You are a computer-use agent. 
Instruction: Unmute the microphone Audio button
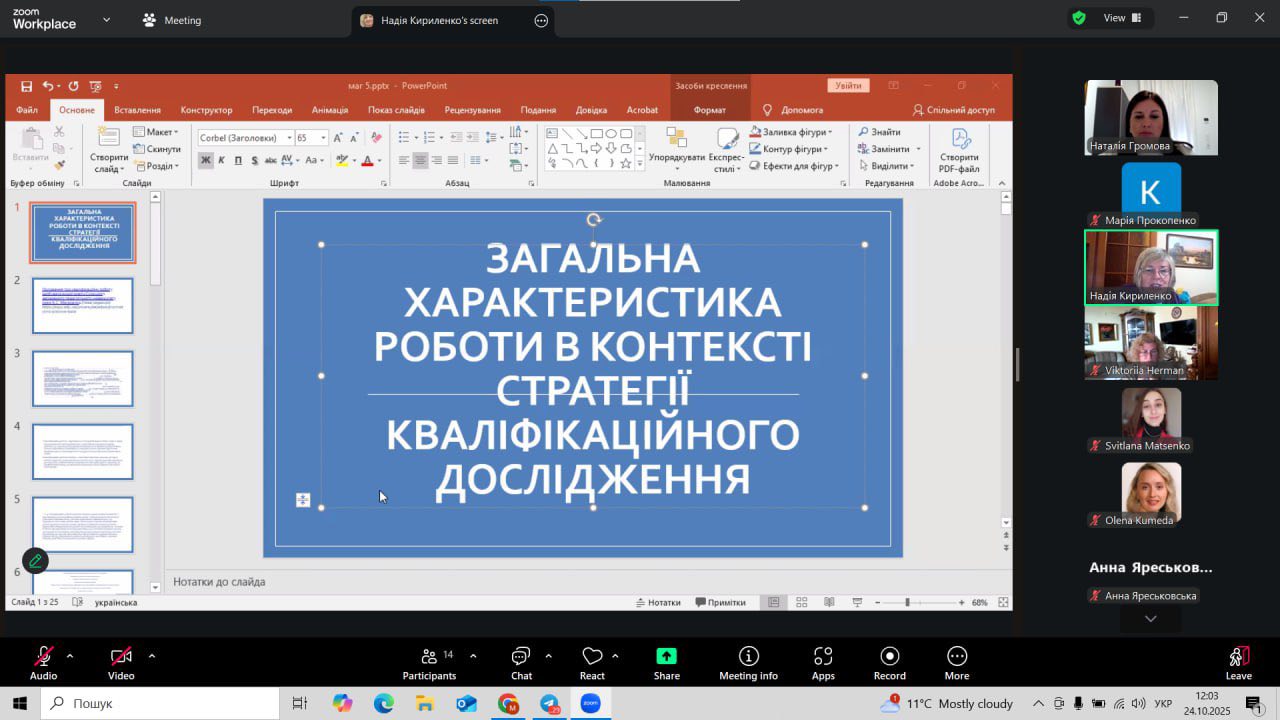pos(43,657)
